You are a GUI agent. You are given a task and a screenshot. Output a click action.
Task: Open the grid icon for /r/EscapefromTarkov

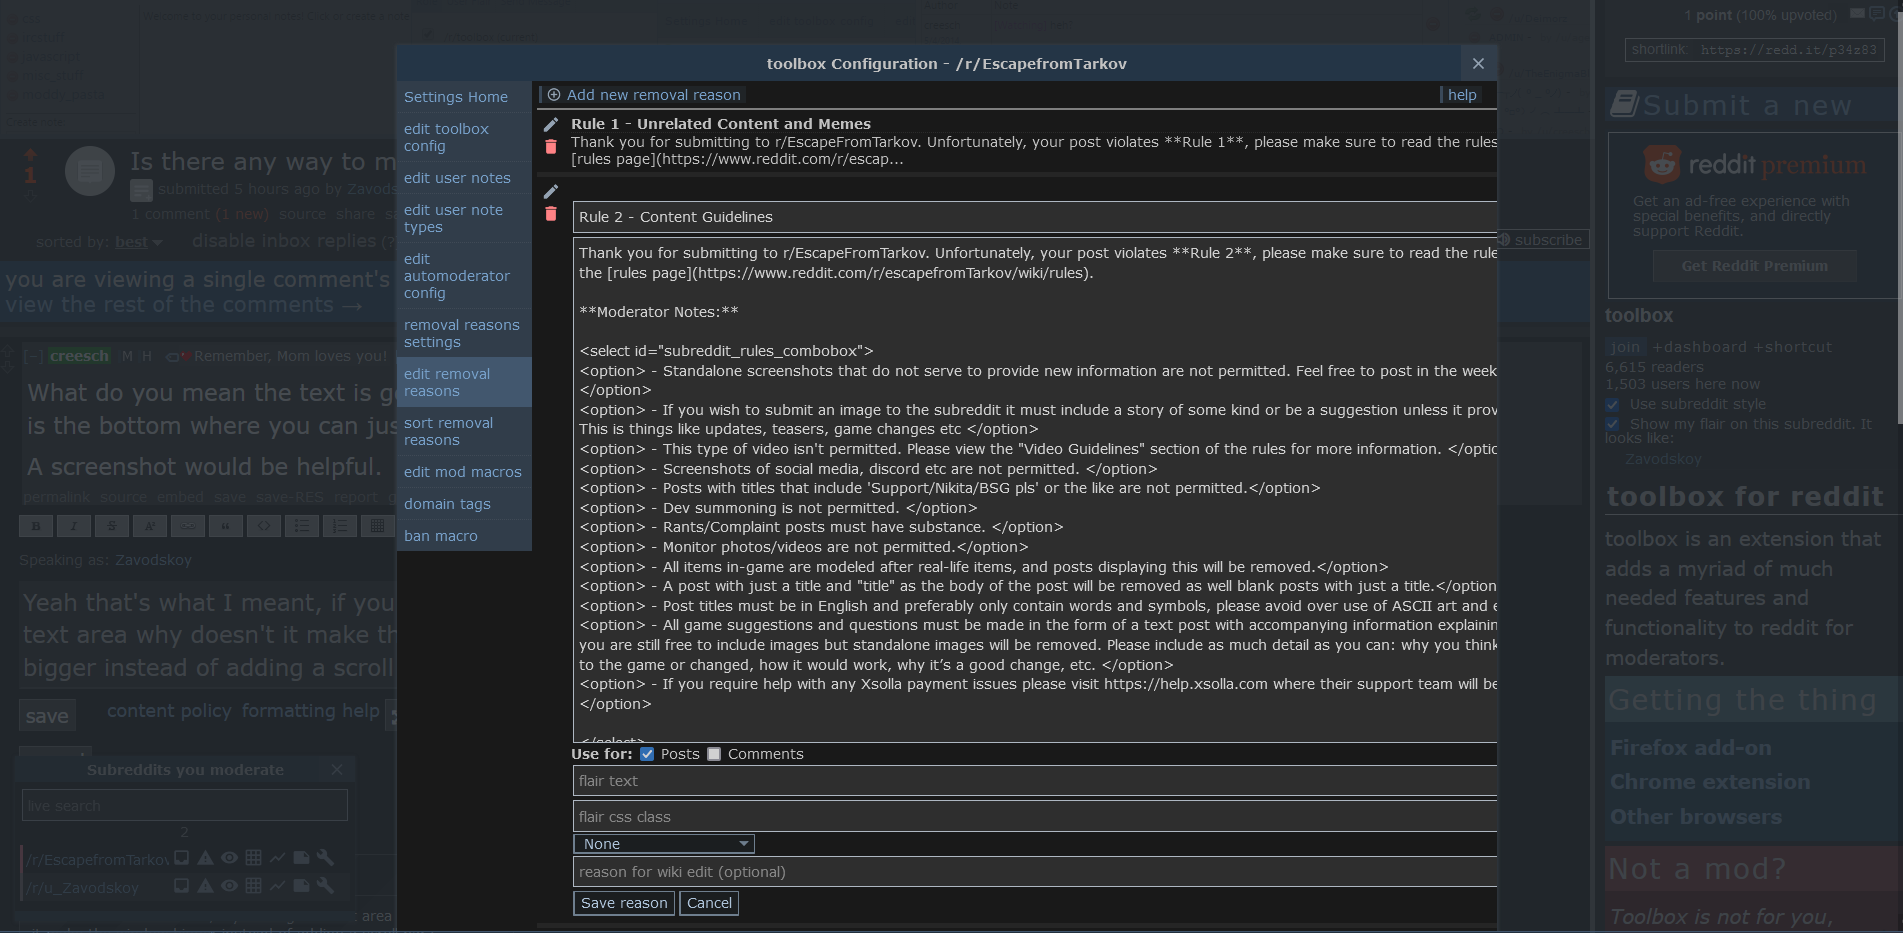(253, 858)
